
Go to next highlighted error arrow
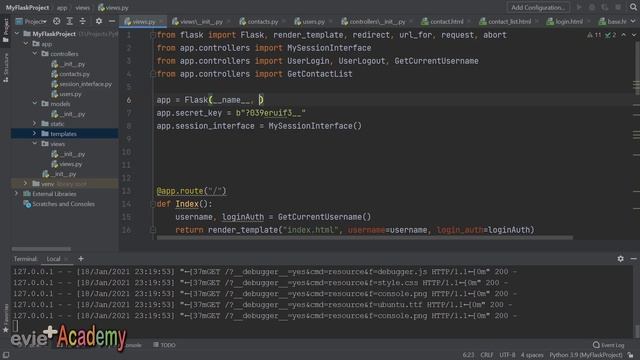(633, 35)
